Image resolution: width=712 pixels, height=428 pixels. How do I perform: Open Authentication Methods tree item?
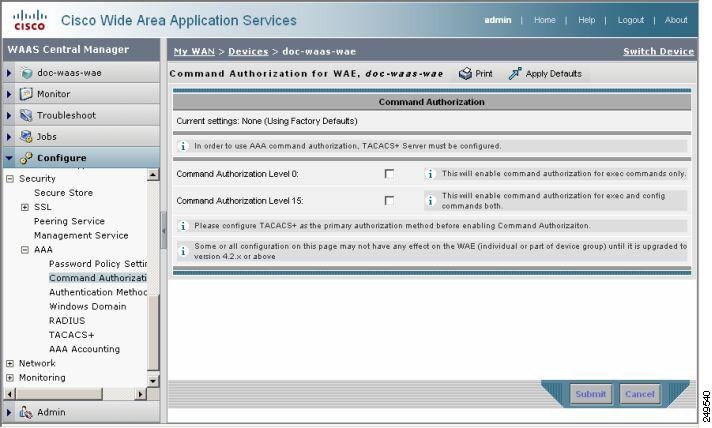coord(98,292)
